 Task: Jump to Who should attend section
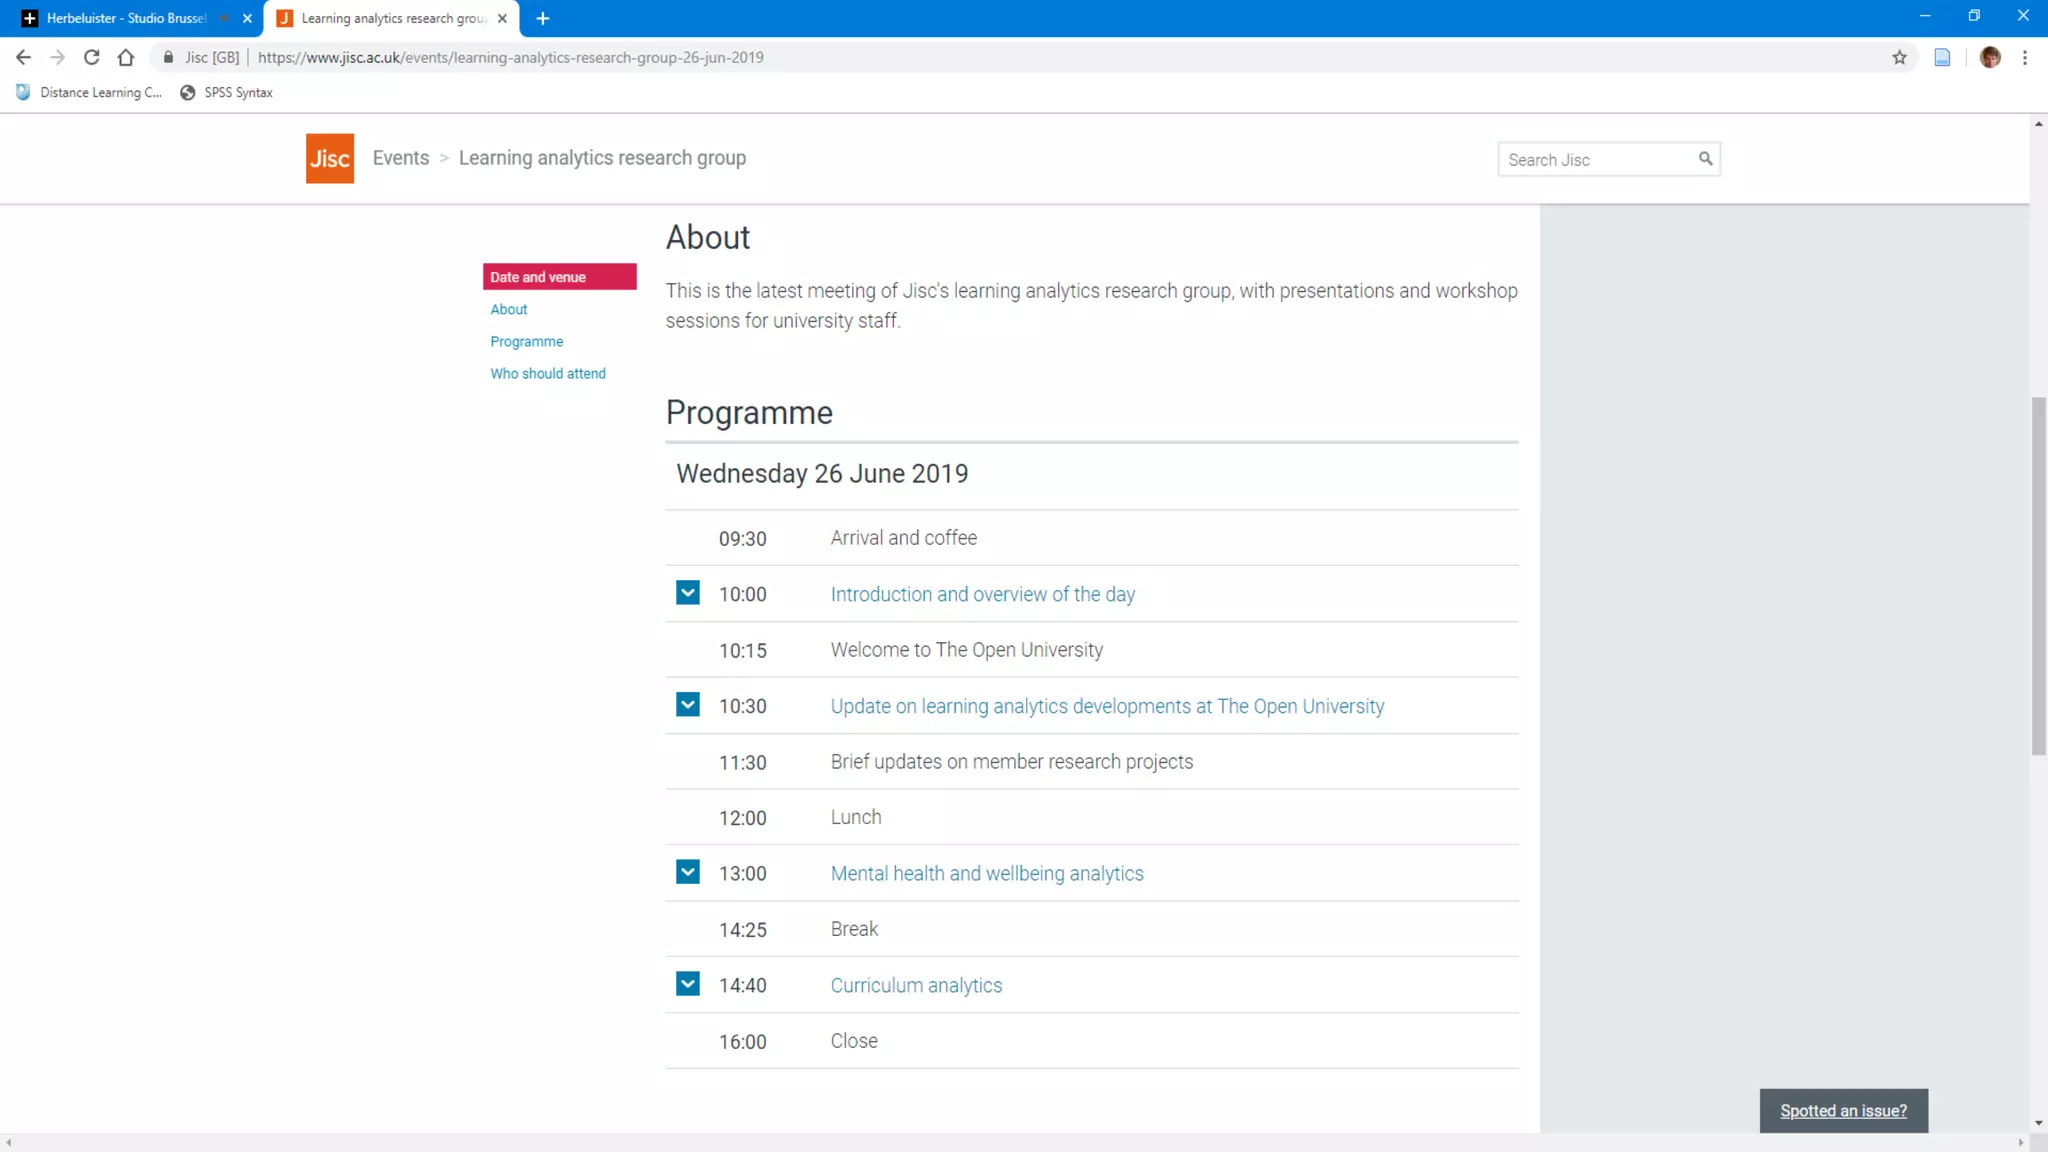coord(547,373)
